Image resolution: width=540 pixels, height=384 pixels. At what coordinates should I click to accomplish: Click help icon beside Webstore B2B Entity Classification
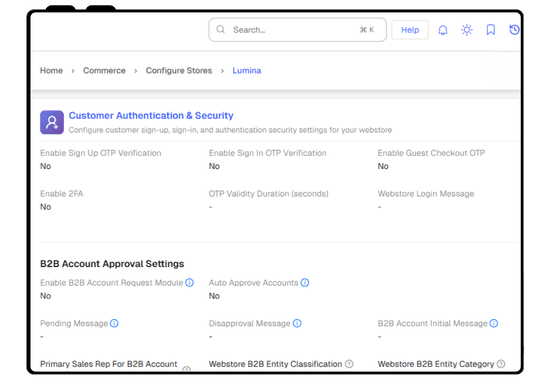pos(349,364)
